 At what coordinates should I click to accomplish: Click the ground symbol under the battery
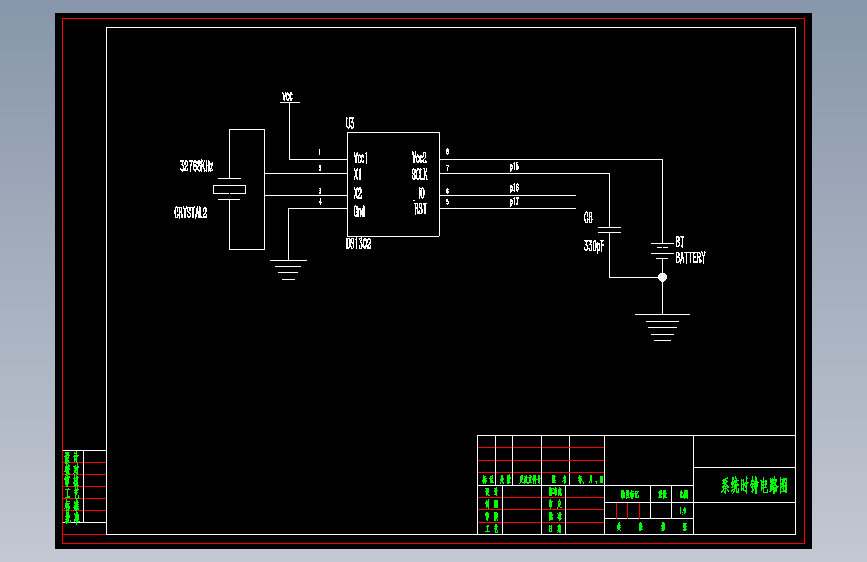coord(662,327)
